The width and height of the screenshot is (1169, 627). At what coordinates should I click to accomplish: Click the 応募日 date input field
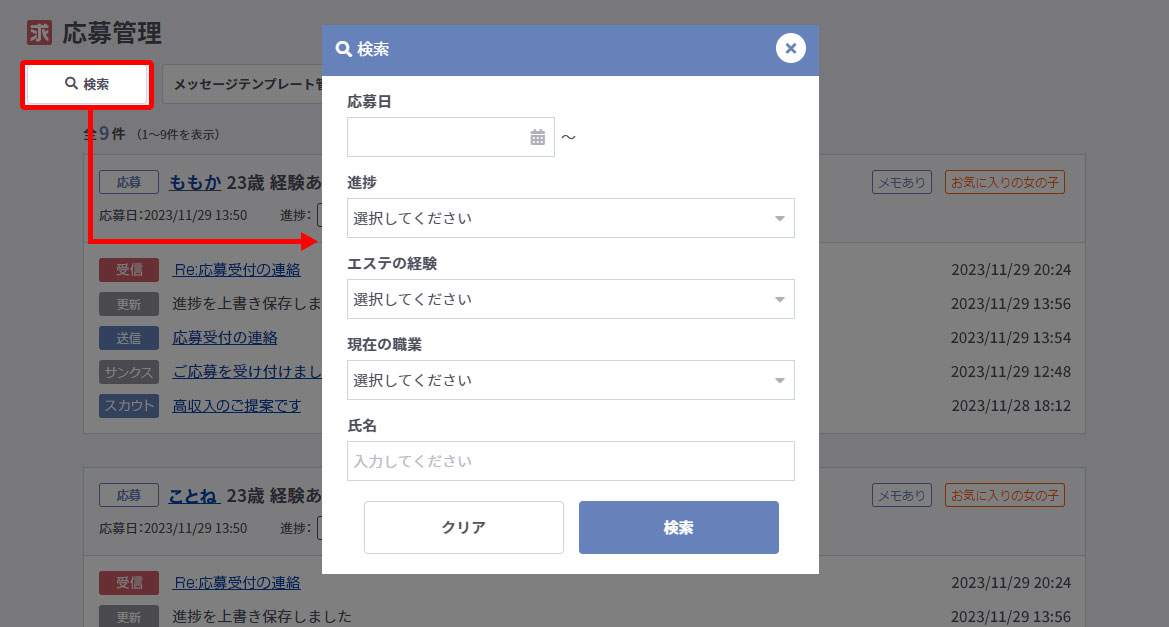pos(437,137)
